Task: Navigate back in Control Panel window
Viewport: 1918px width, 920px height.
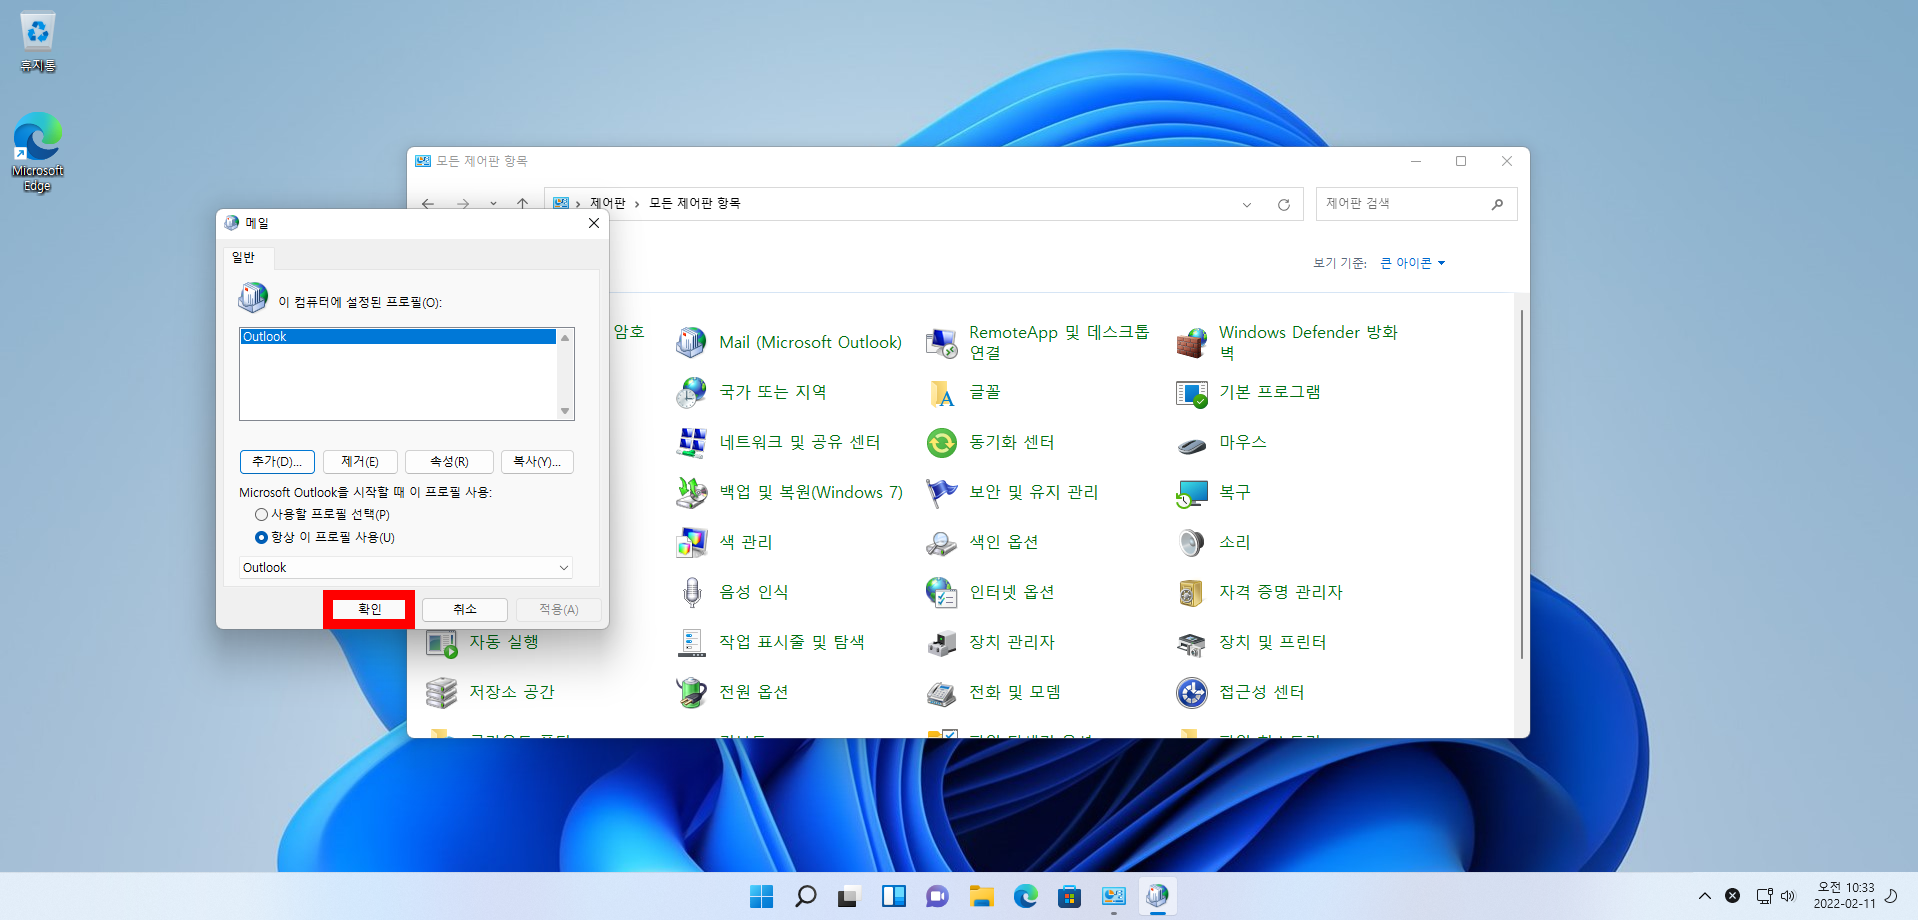Action: [428, 204]
